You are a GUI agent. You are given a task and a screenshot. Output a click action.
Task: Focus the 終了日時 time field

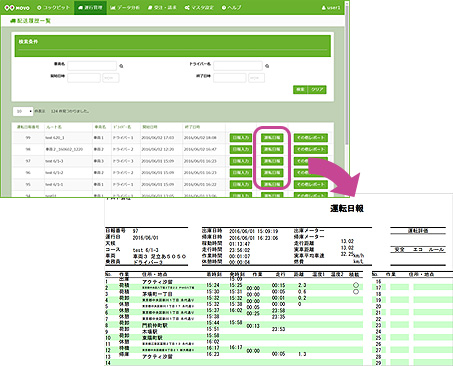pos(256,78)
